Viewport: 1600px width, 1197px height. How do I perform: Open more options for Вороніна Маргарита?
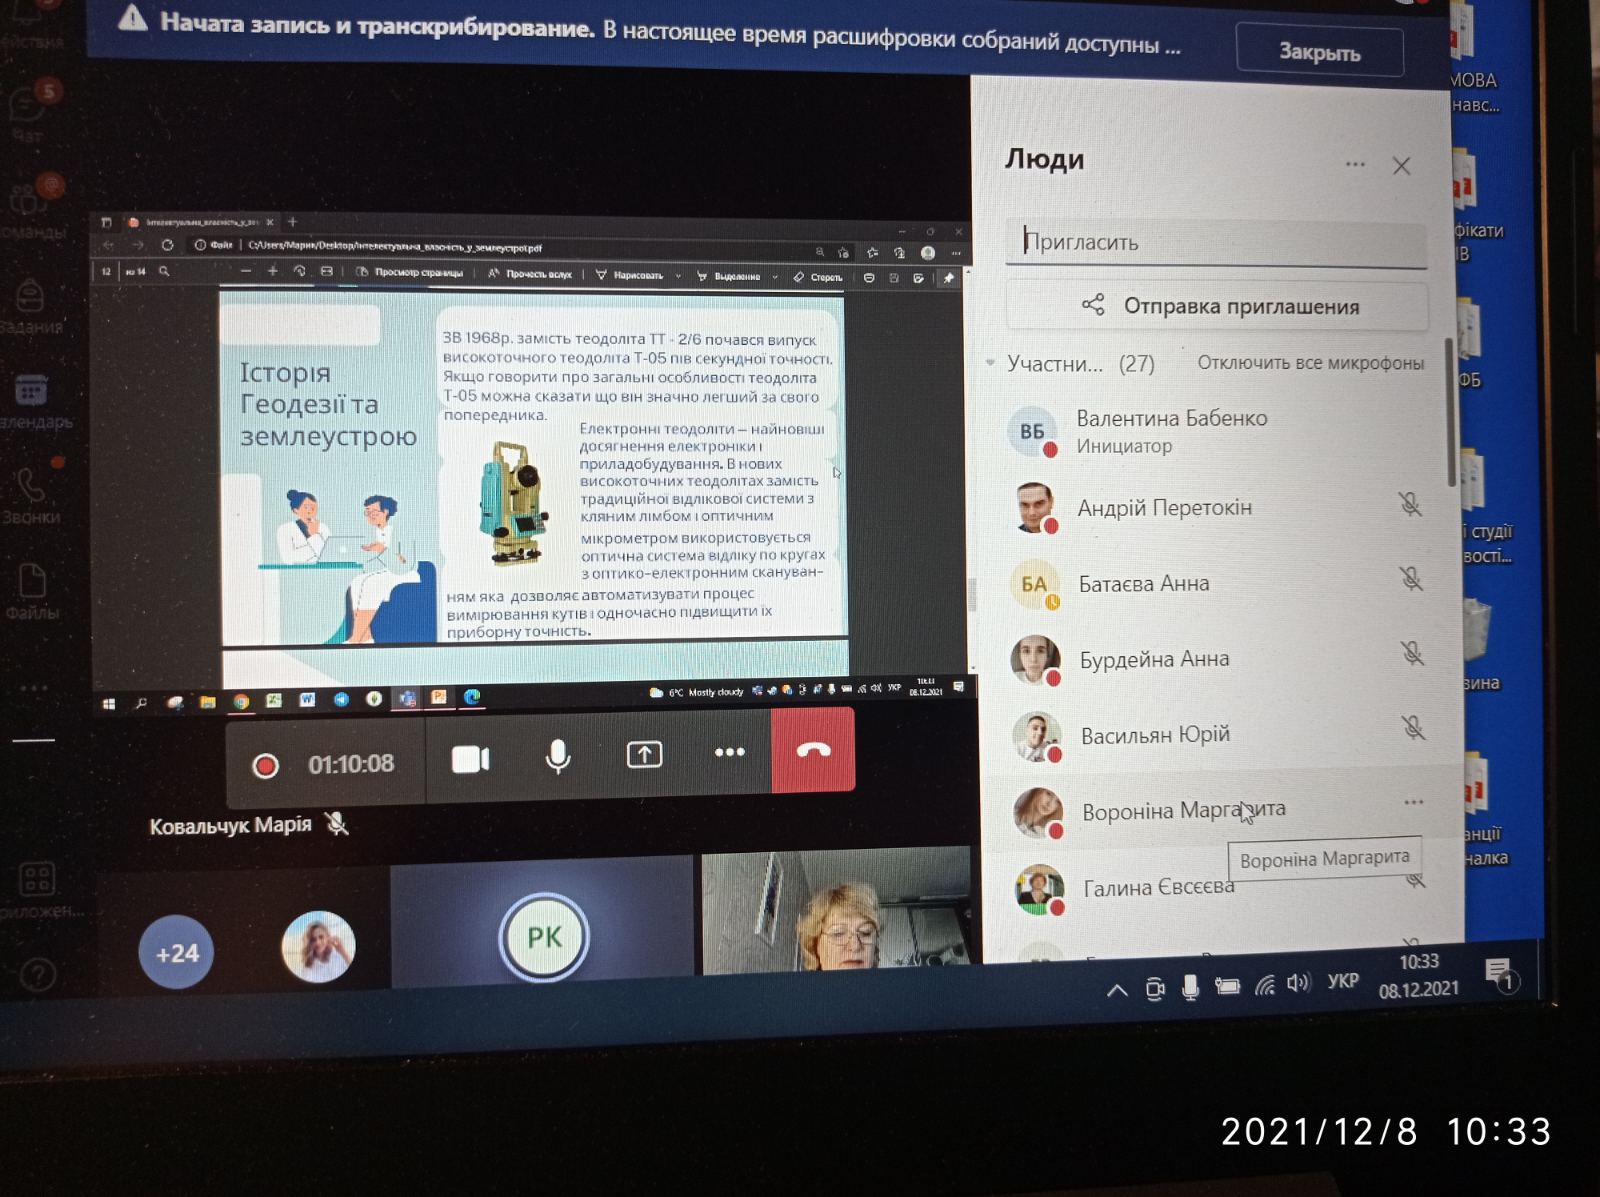[1413, 802]
